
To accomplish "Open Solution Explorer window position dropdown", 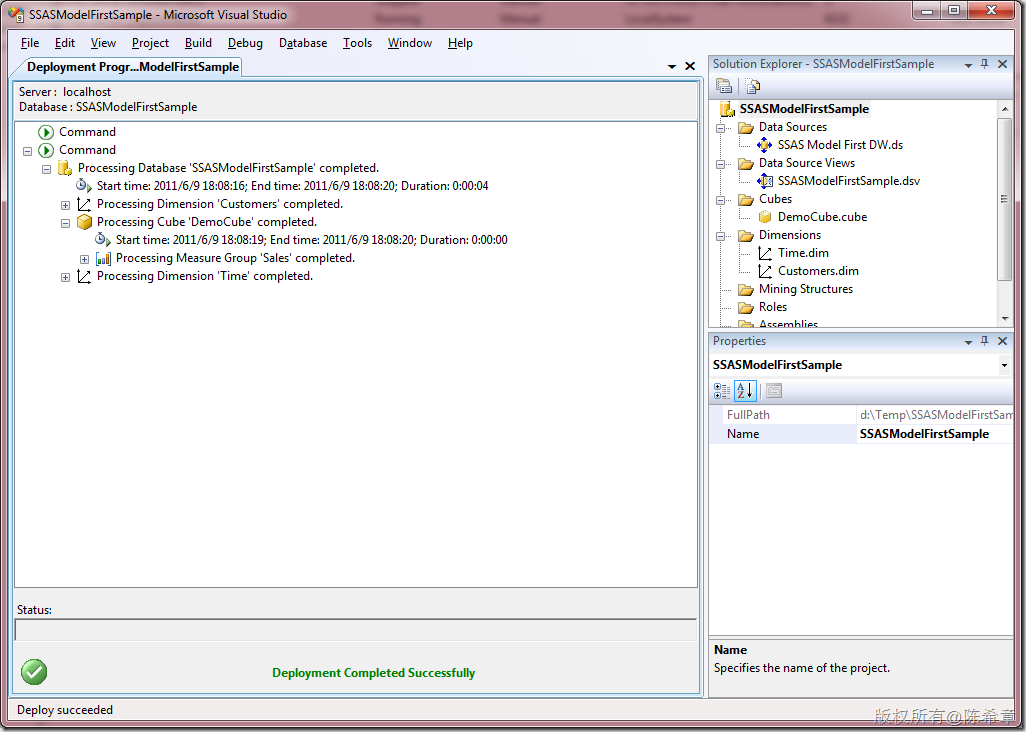I will [968, 65].
